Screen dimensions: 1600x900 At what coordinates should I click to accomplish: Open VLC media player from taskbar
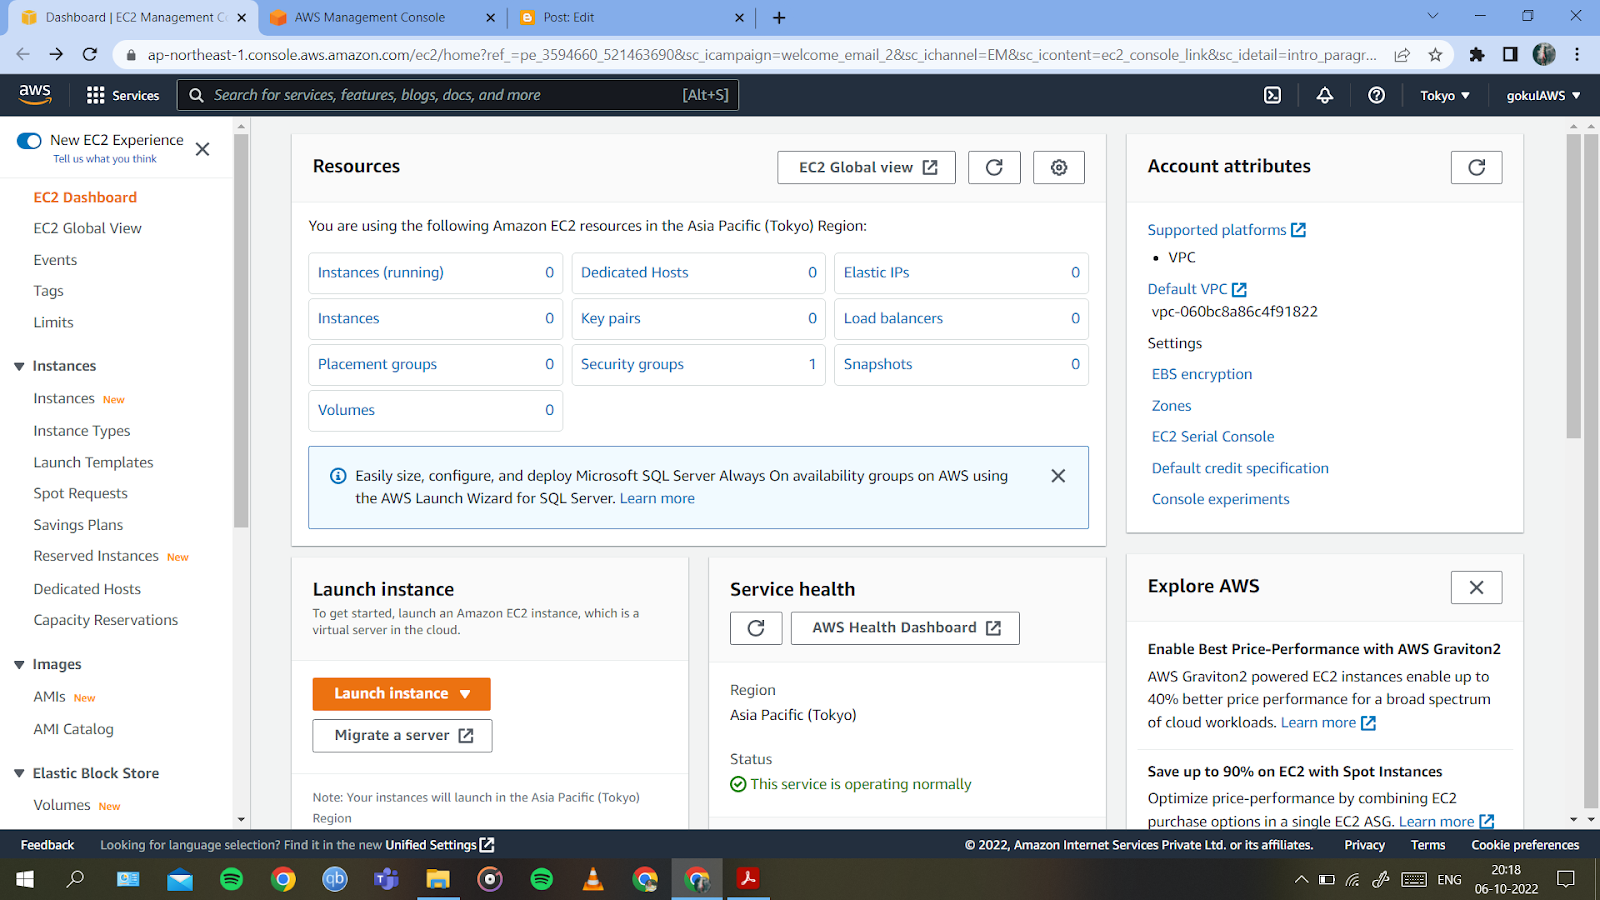[x=593, y=879]
